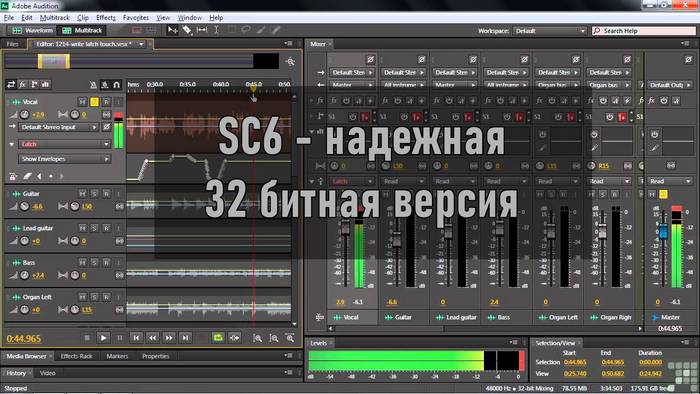
Task: Toggle Vocal track phase polarity icon
Action: [106, 127]
